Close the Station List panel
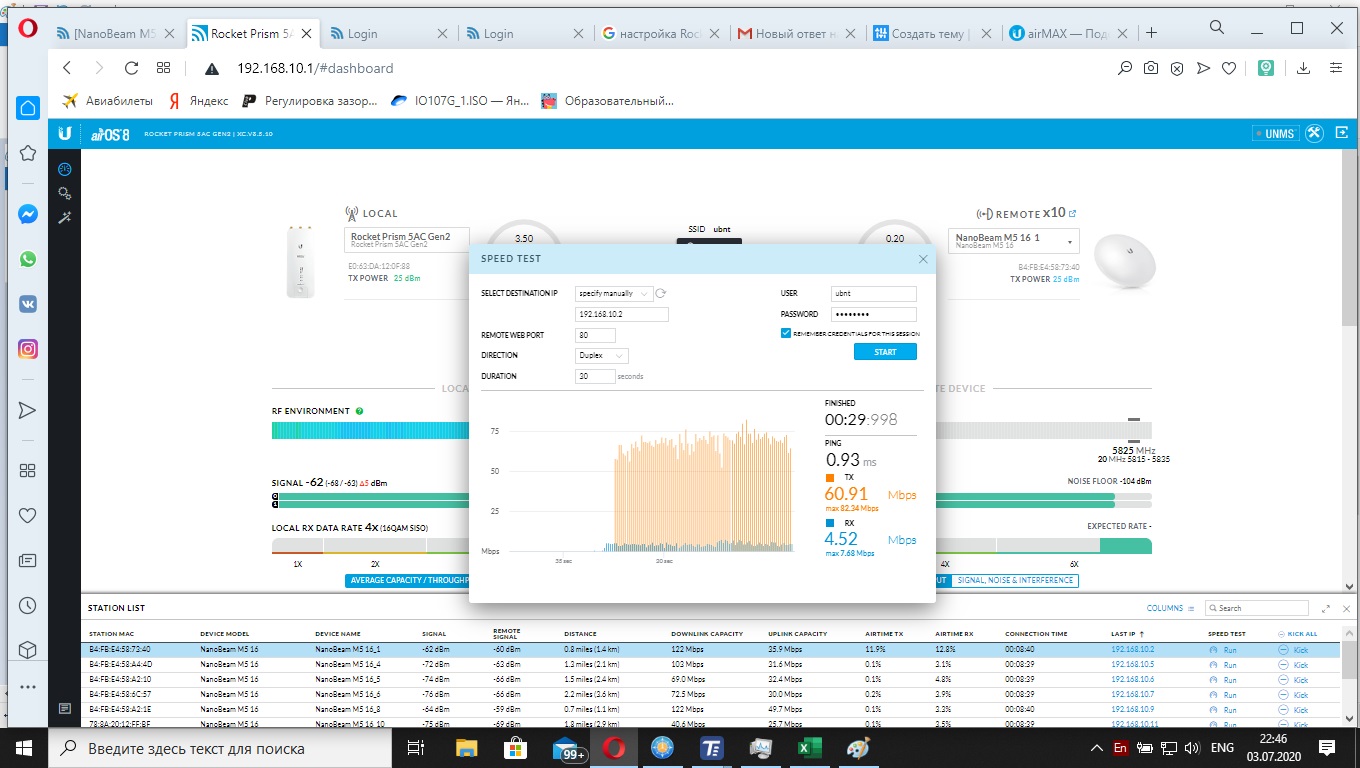The image size is (1360, 768). pos(1346,608)
